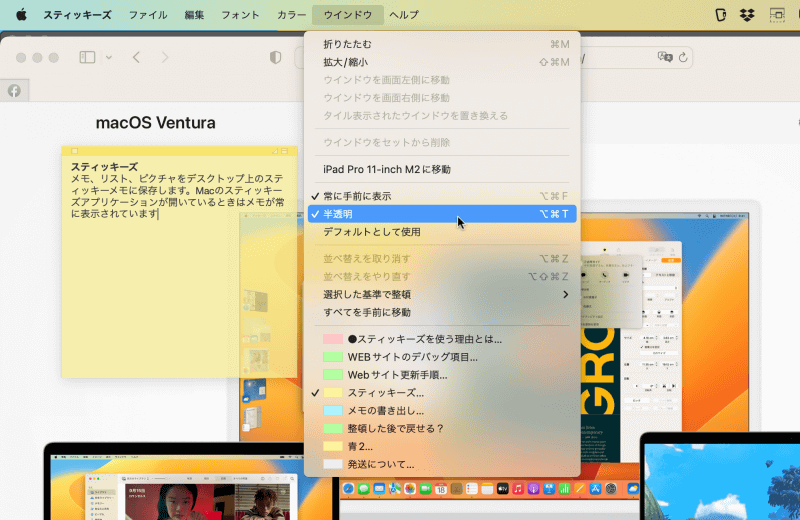Choose すべてを手前に移動
Viewport: 800px width, 520px height.
pyautogui.click(x=442, y=312)
